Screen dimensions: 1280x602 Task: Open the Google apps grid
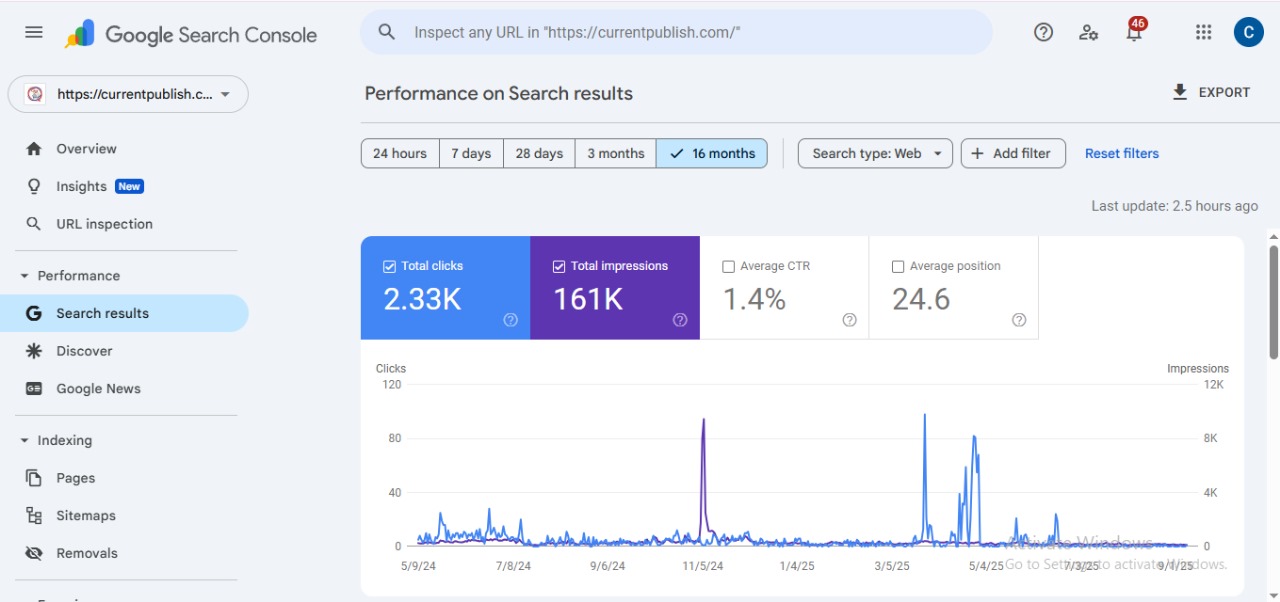tap(1203, 32)
